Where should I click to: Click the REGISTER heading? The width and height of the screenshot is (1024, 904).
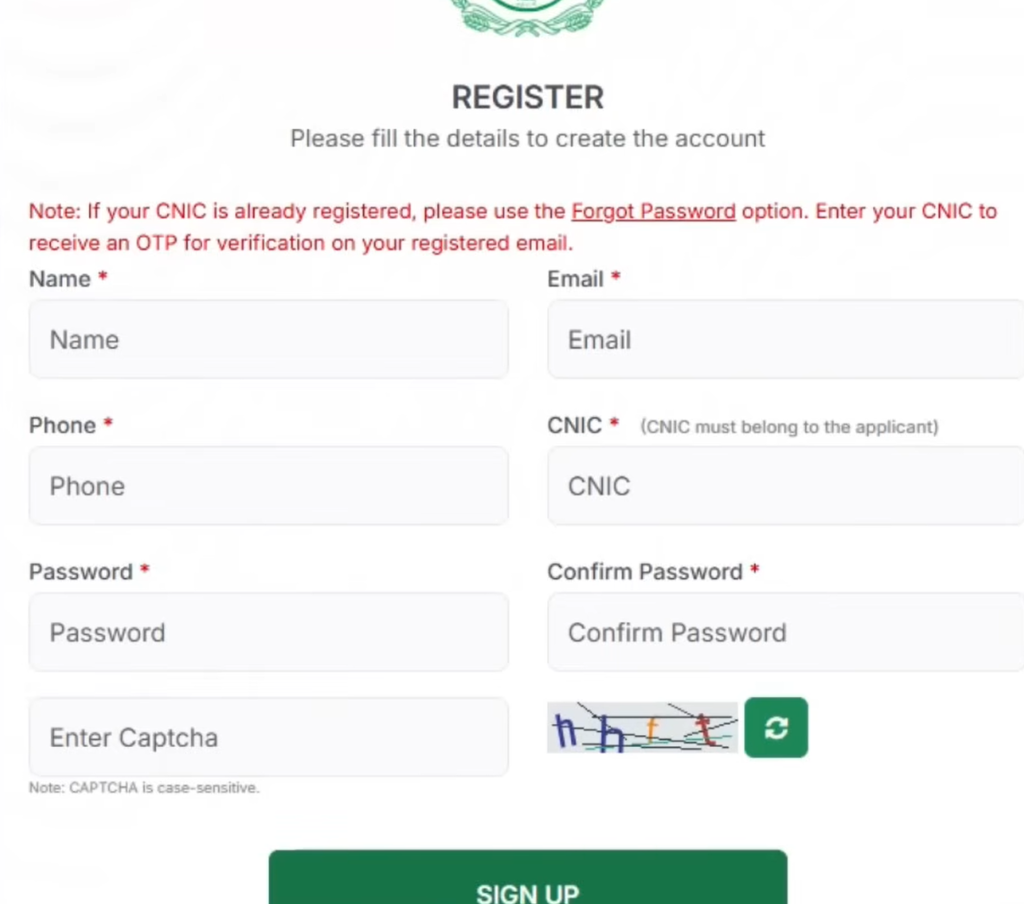(x=528, y=98)
